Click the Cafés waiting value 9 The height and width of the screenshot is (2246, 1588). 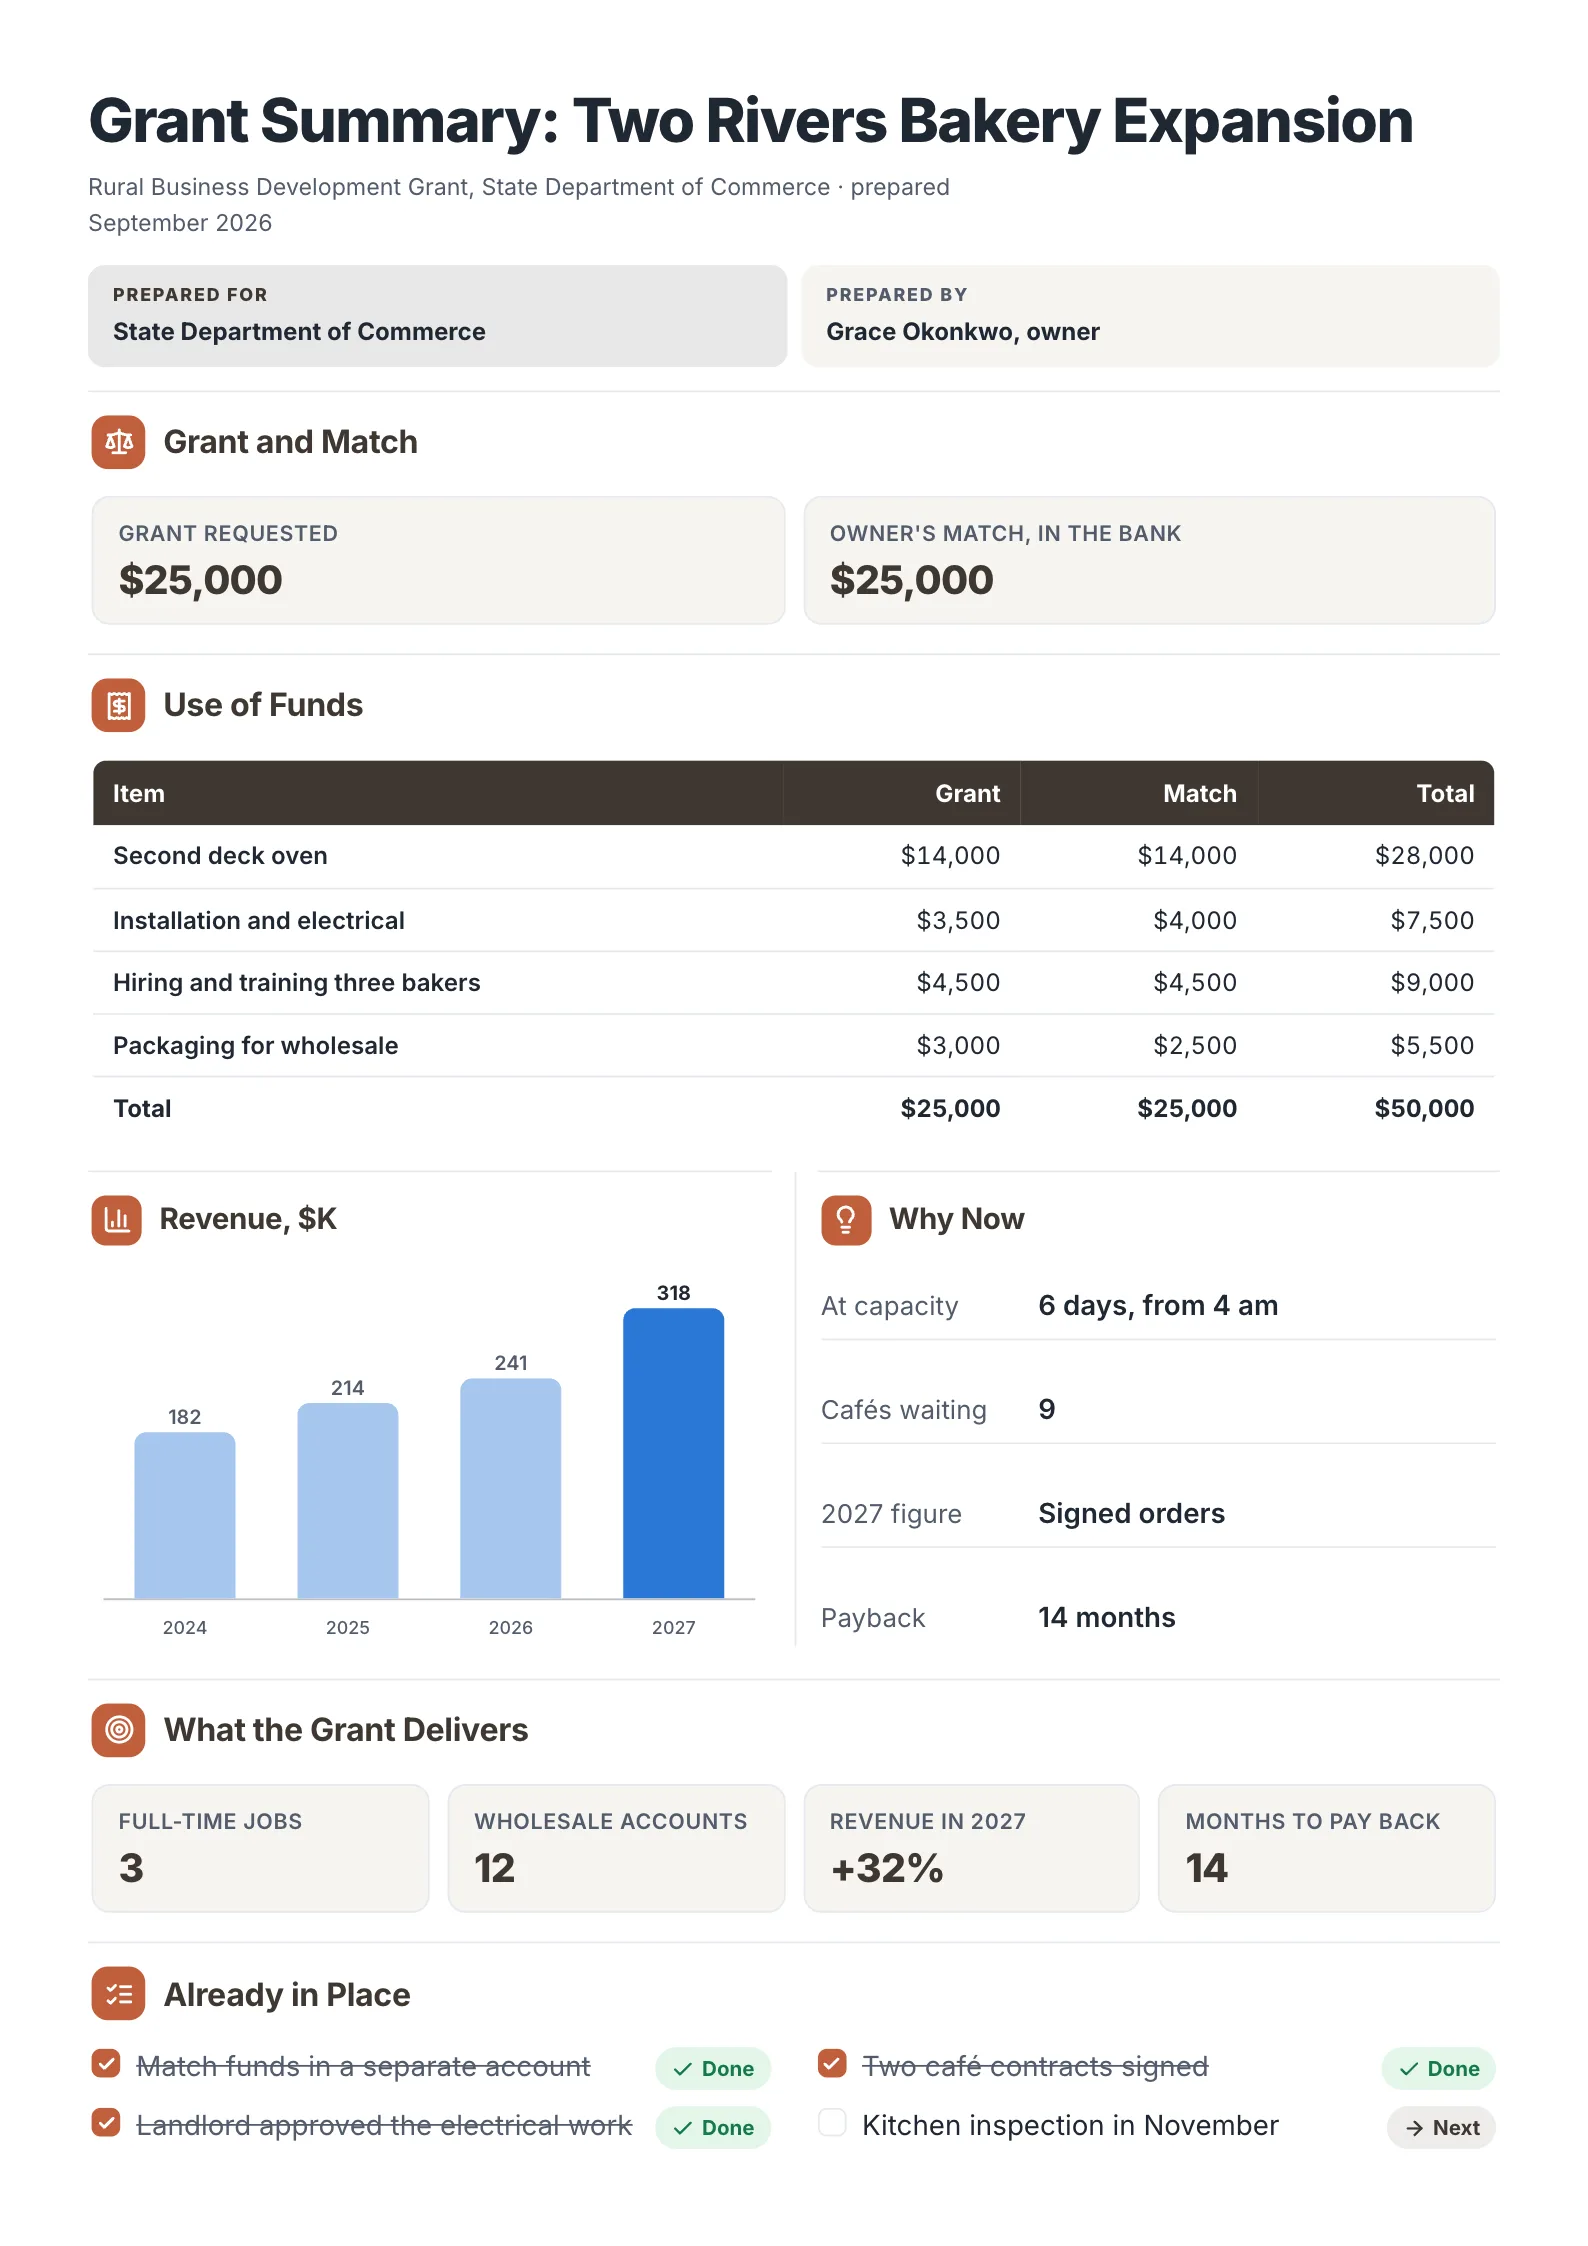coord(1047,1410)
